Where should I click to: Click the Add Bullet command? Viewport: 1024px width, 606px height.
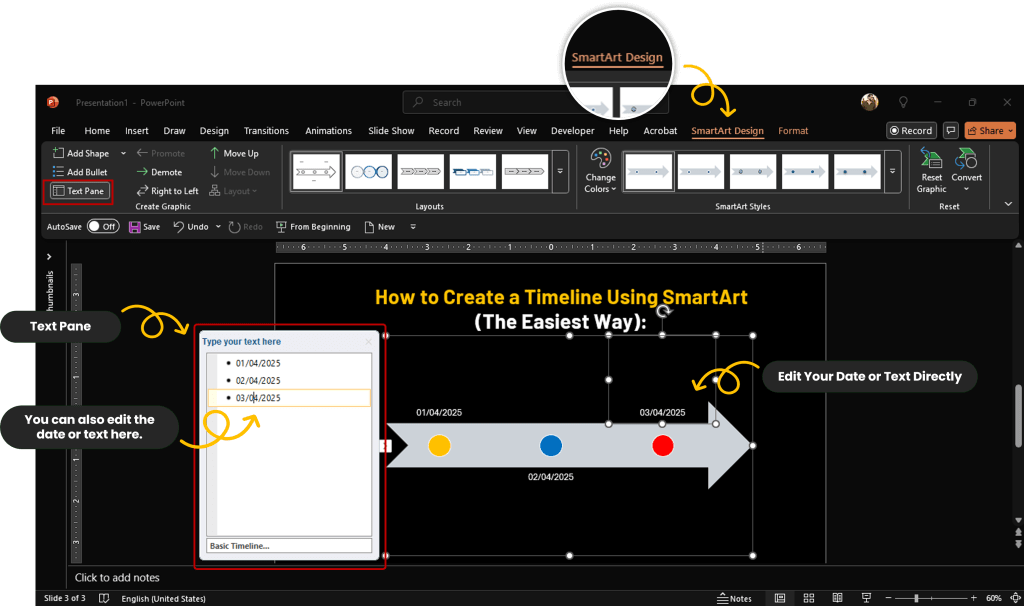86,172
